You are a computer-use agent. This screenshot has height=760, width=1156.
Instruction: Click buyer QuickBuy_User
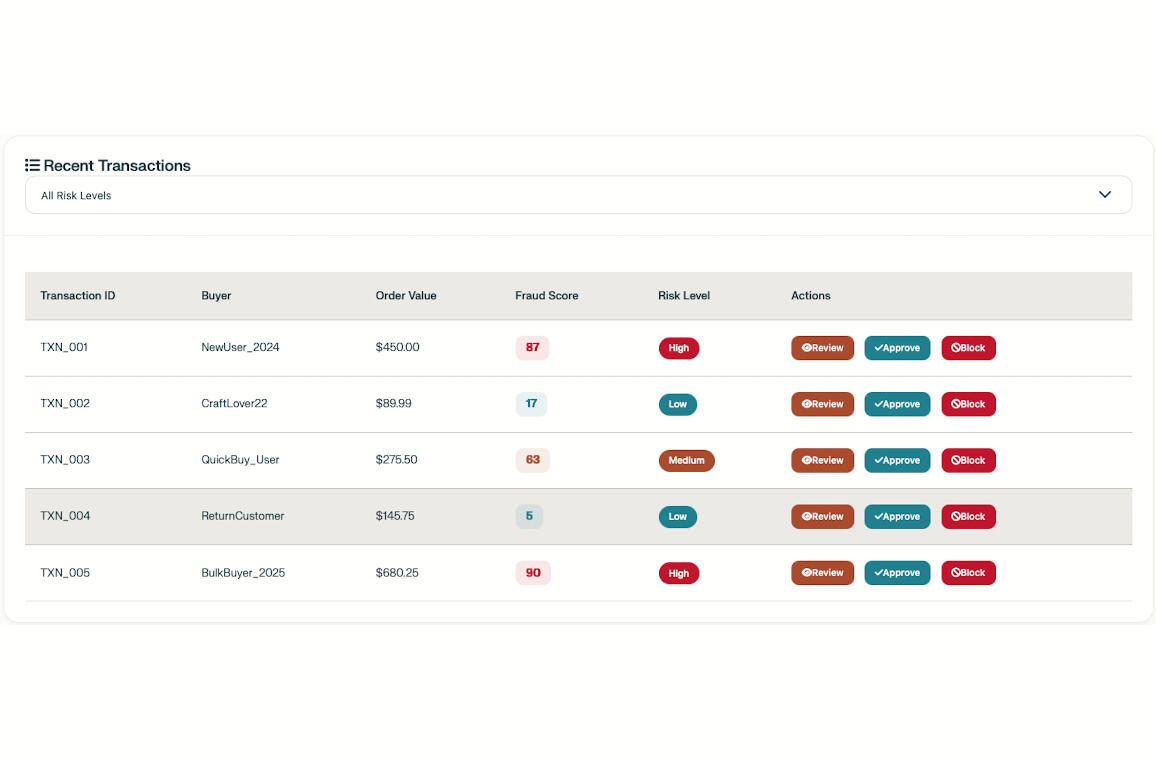[240, 460]
